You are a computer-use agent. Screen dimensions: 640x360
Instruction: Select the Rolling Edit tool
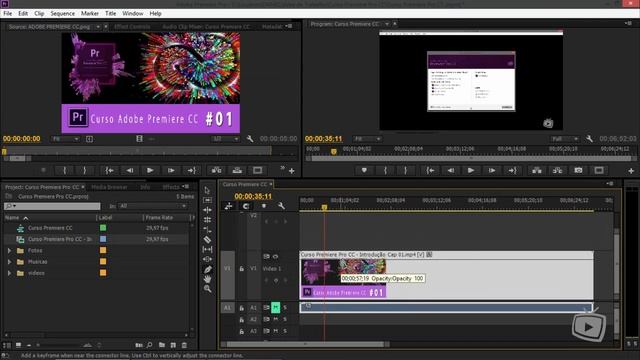(x=207, y=220)
